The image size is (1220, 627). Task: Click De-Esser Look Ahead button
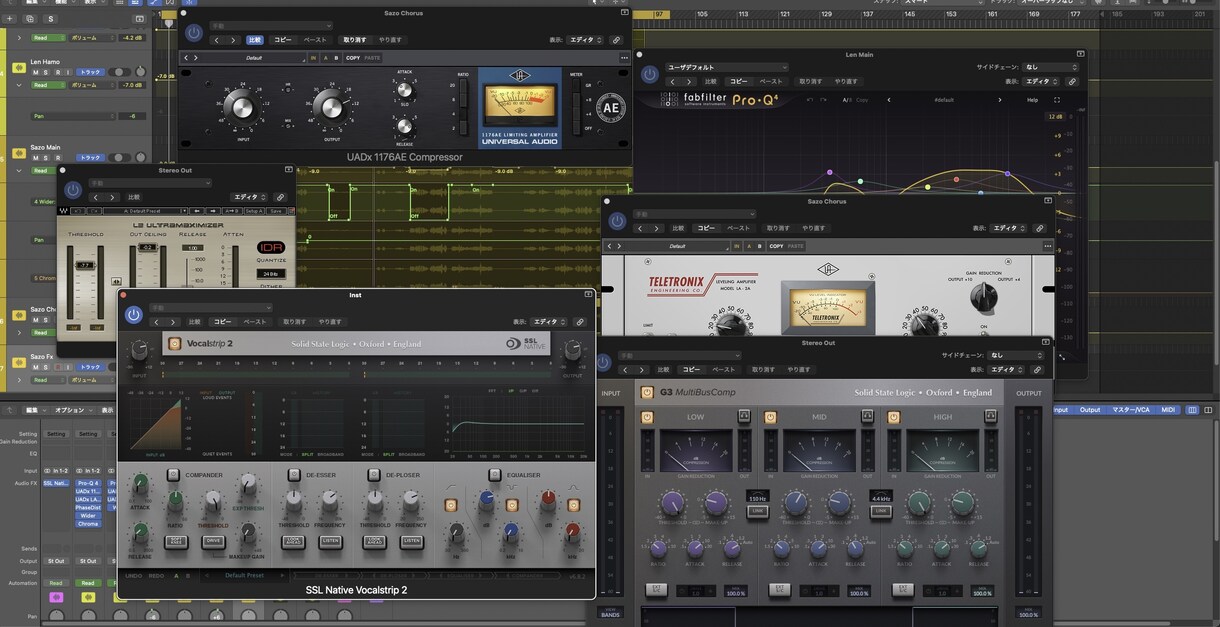[293, 541]
